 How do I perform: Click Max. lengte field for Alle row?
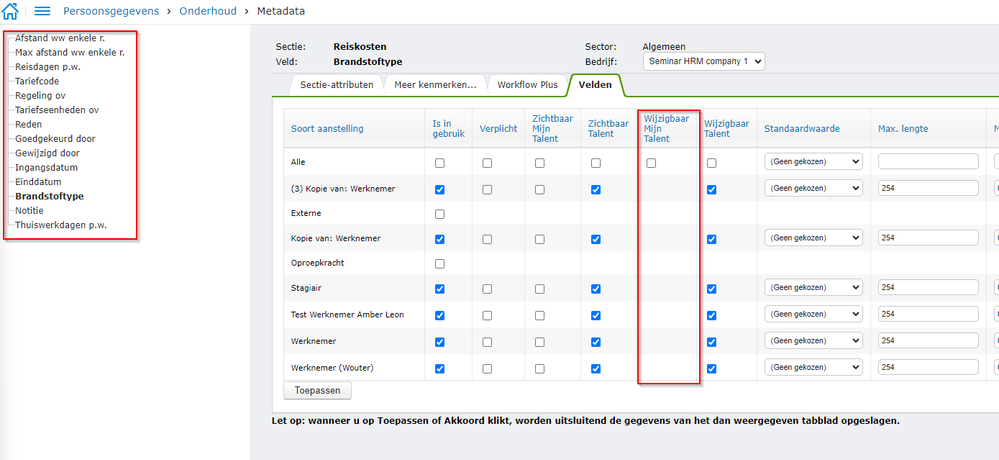[x=927, y=162]
